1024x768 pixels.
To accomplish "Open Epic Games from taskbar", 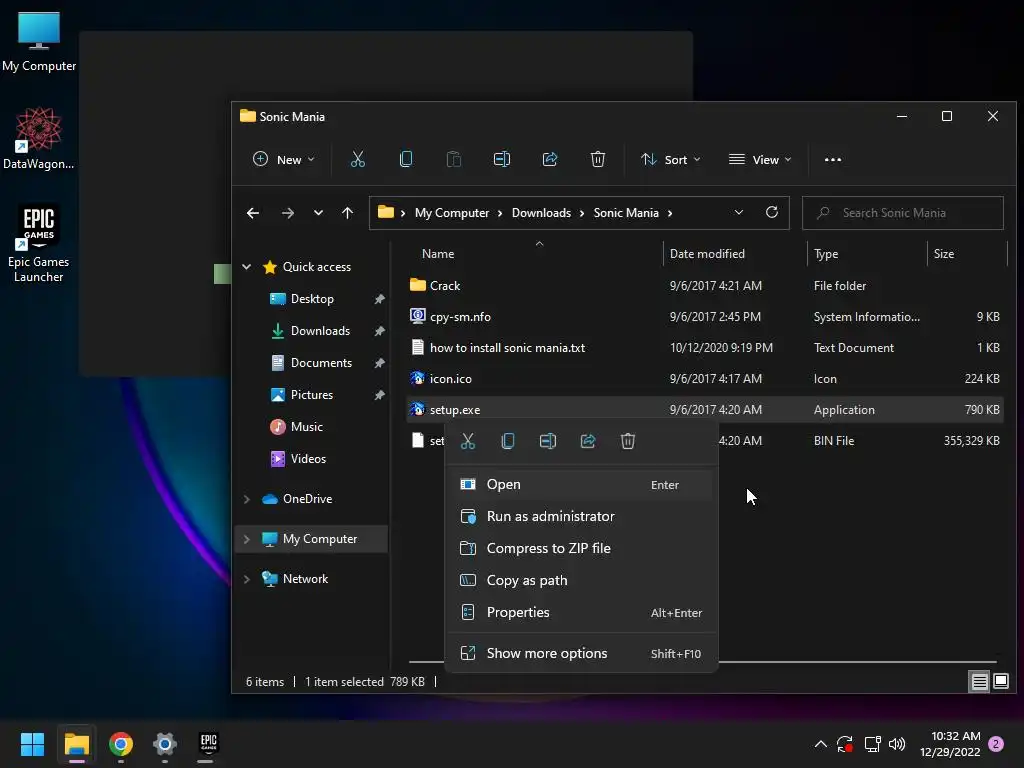I will click(208, 744).
